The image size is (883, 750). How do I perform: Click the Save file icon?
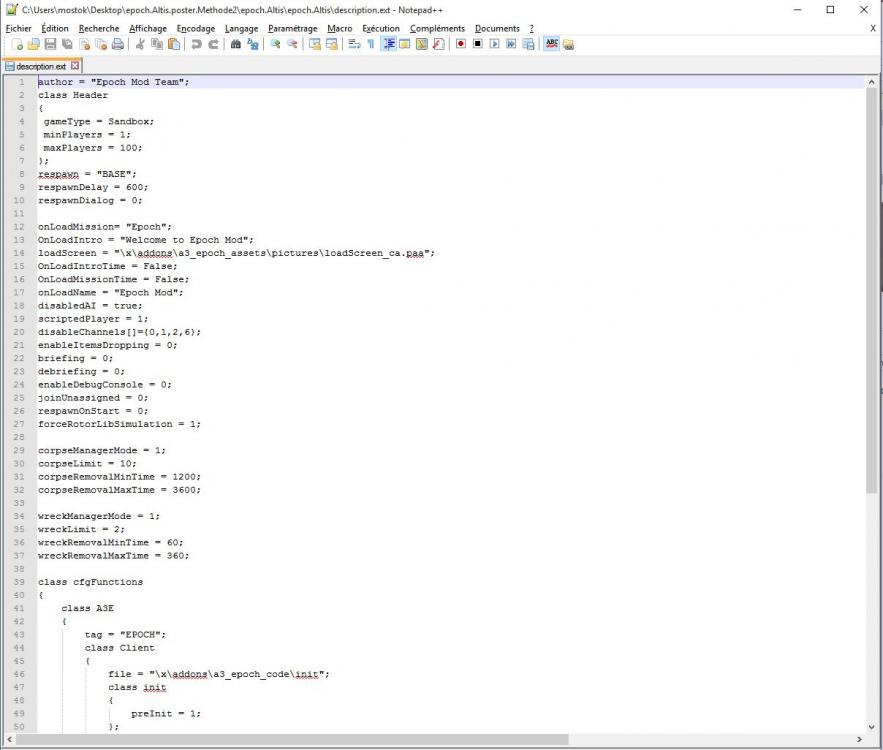pyautogui.click(x=50, y=44)
